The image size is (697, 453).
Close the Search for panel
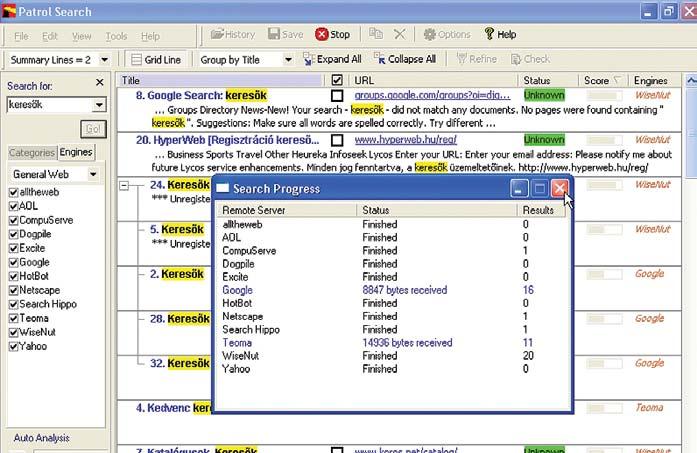[x=100, y=82]
